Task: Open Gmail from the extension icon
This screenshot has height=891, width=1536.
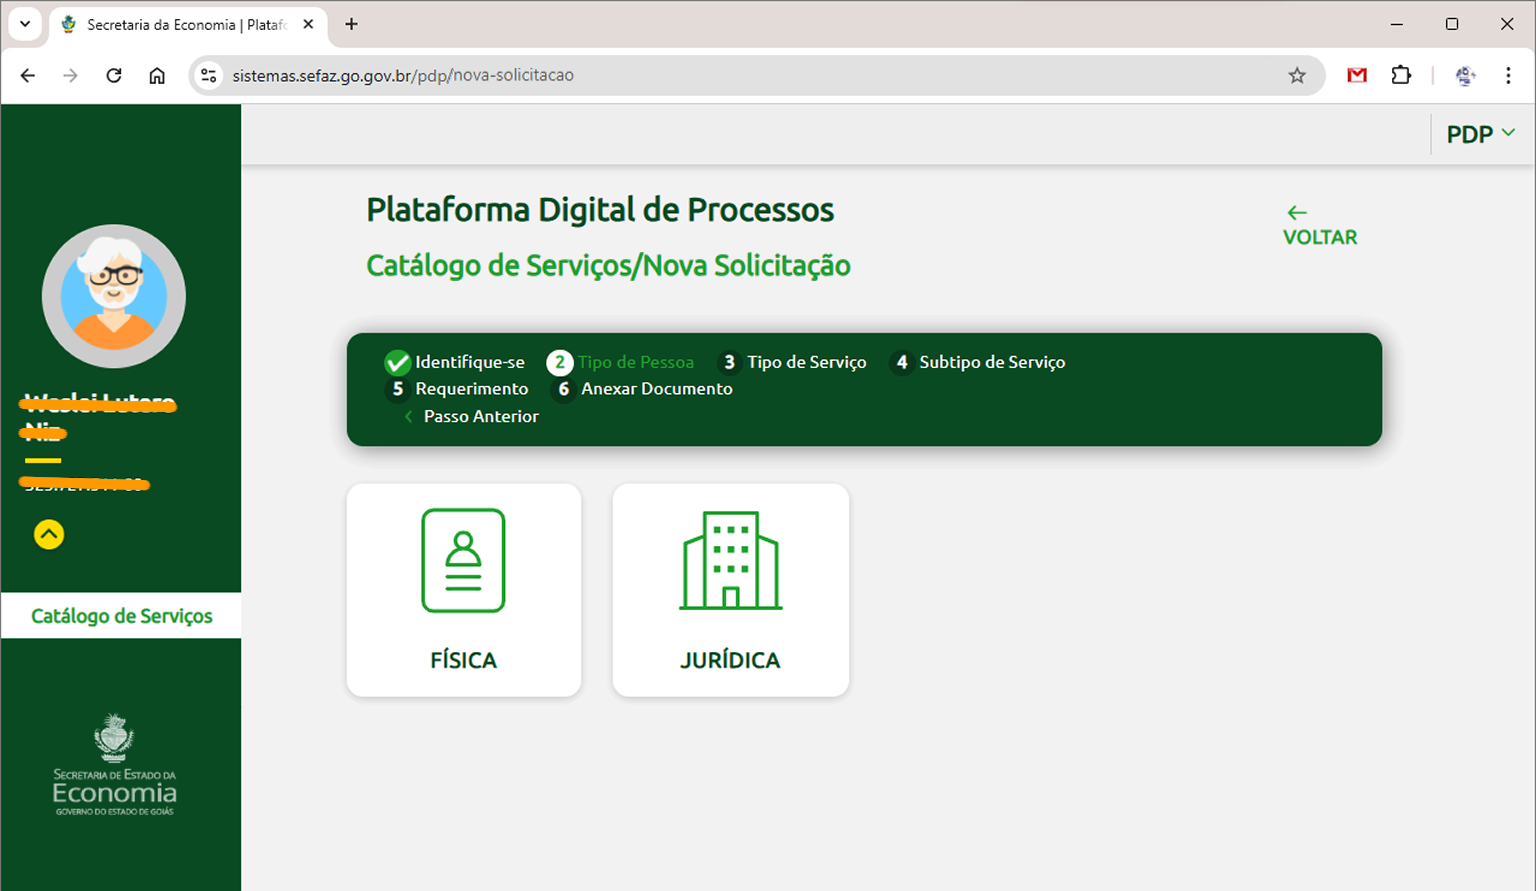Action: [x=1357, y=75]
